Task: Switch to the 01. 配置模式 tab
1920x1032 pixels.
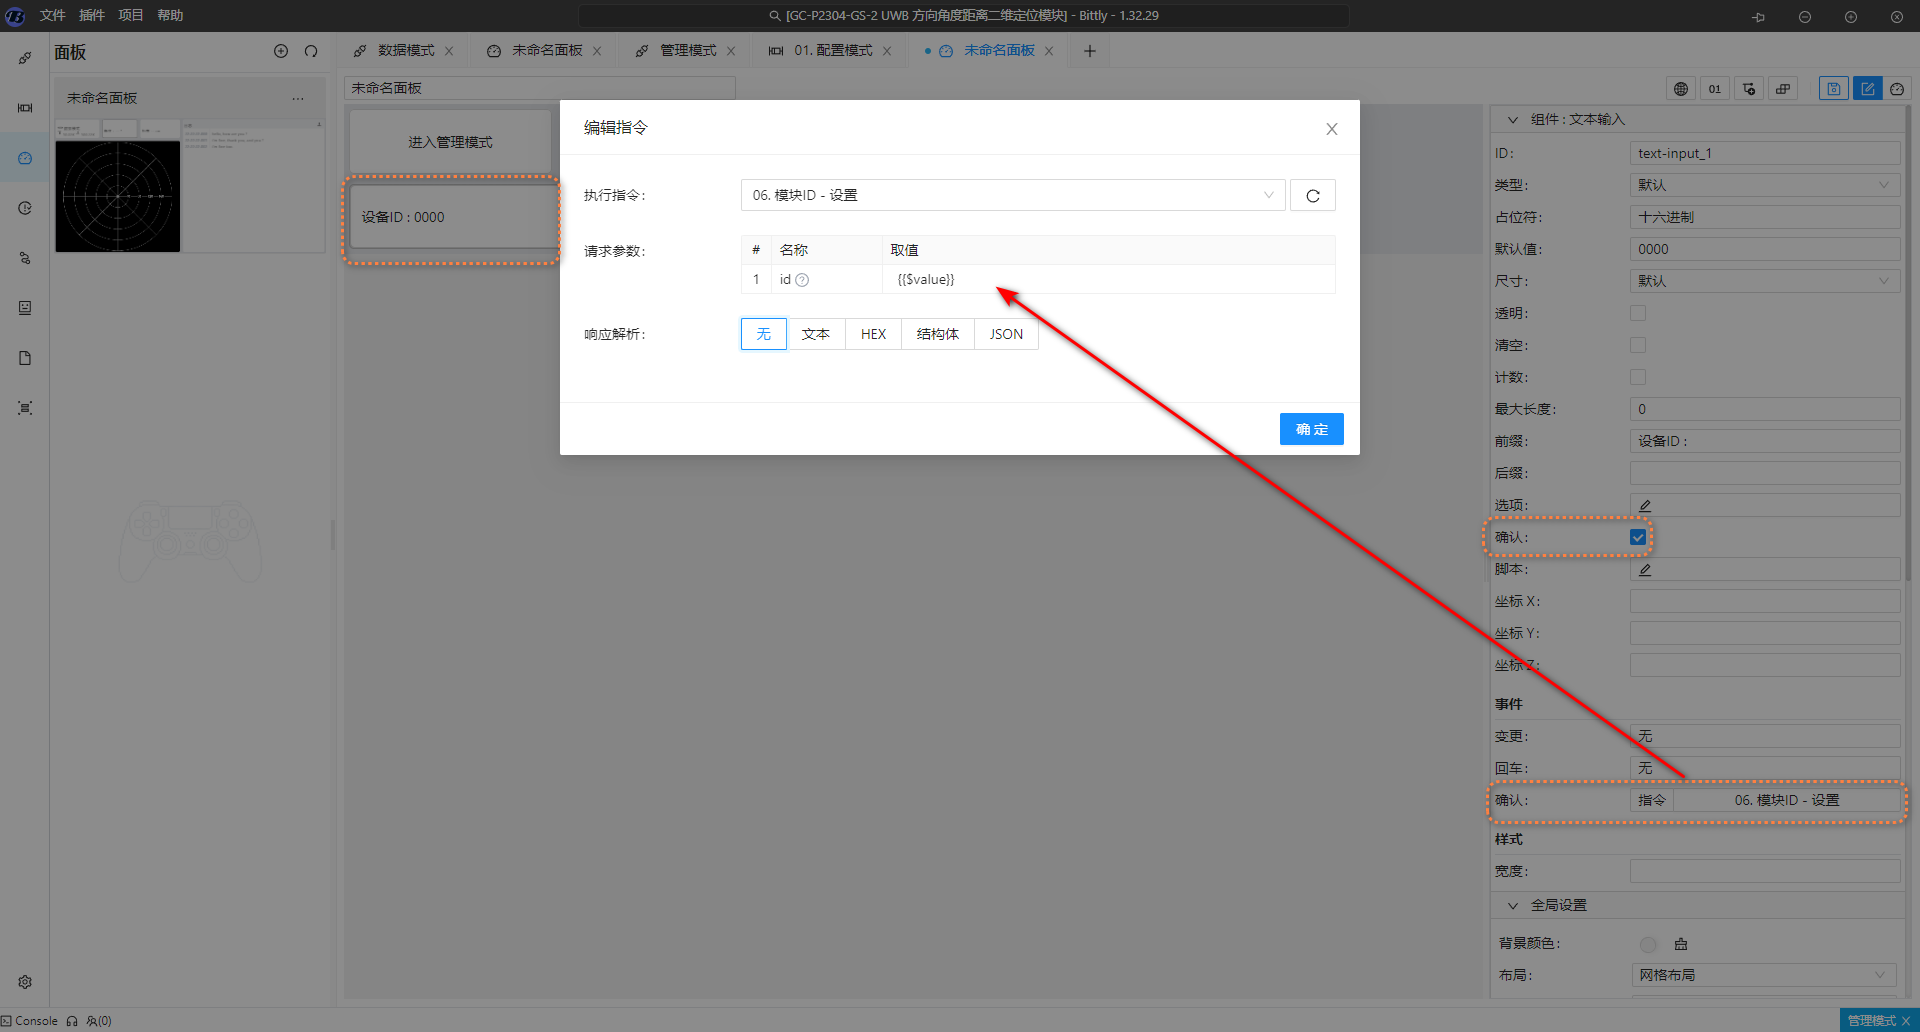Action: click(x=832, y=51)
